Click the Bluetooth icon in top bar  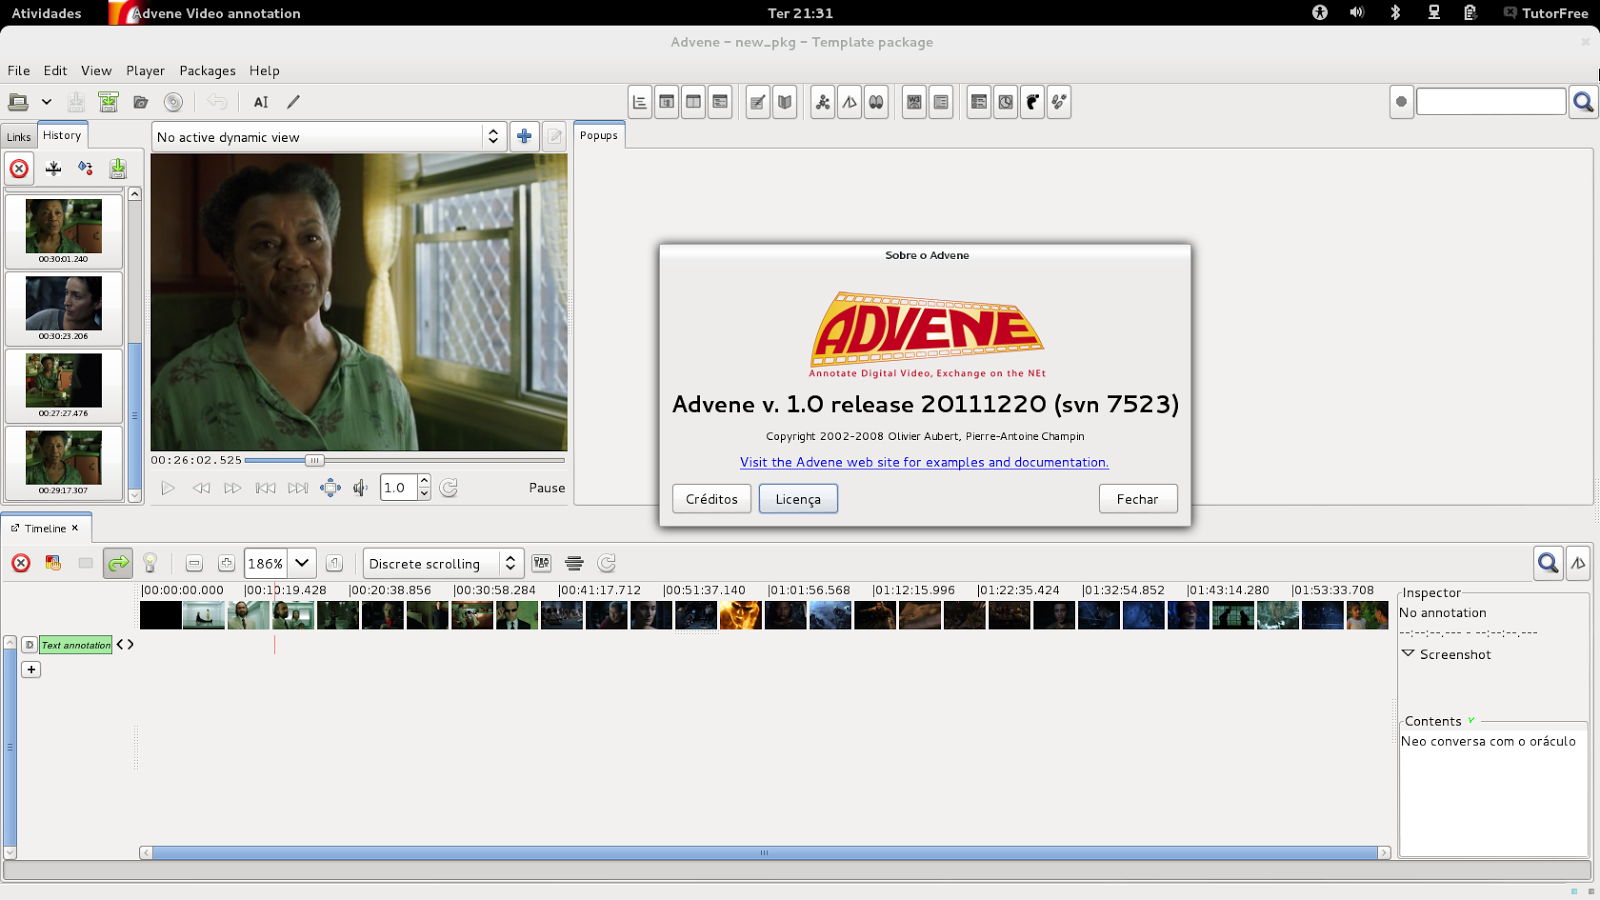1395,13
